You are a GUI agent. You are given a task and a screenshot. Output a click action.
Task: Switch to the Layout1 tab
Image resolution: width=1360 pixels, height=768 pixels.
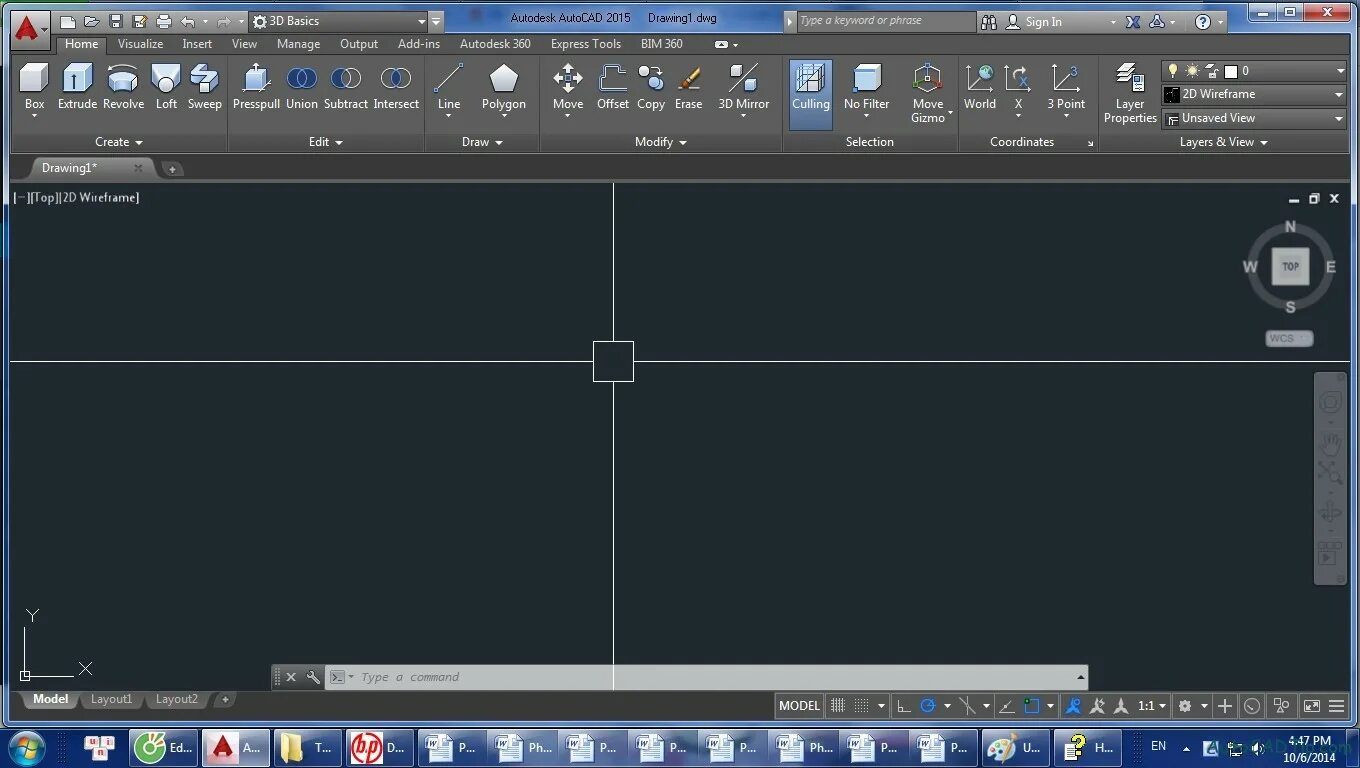[111, 699]
